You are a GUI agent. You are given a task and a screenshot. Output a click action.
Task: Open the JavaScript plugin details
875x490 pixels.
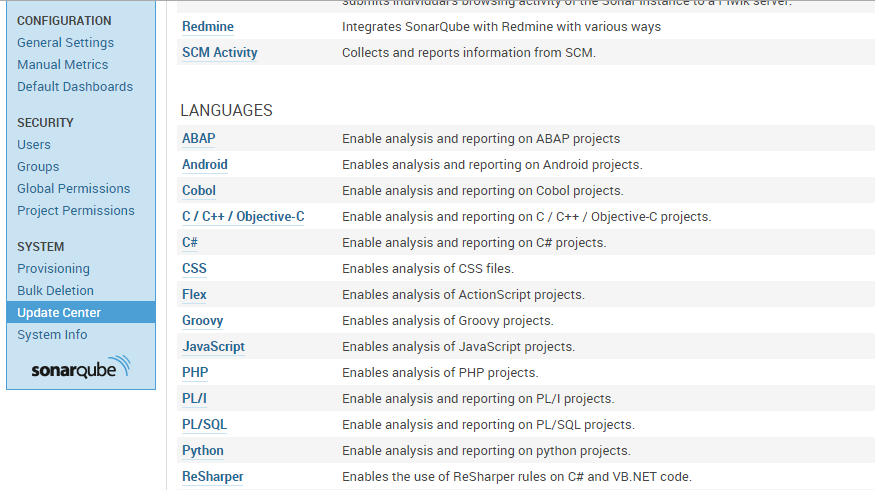(214, 347)
